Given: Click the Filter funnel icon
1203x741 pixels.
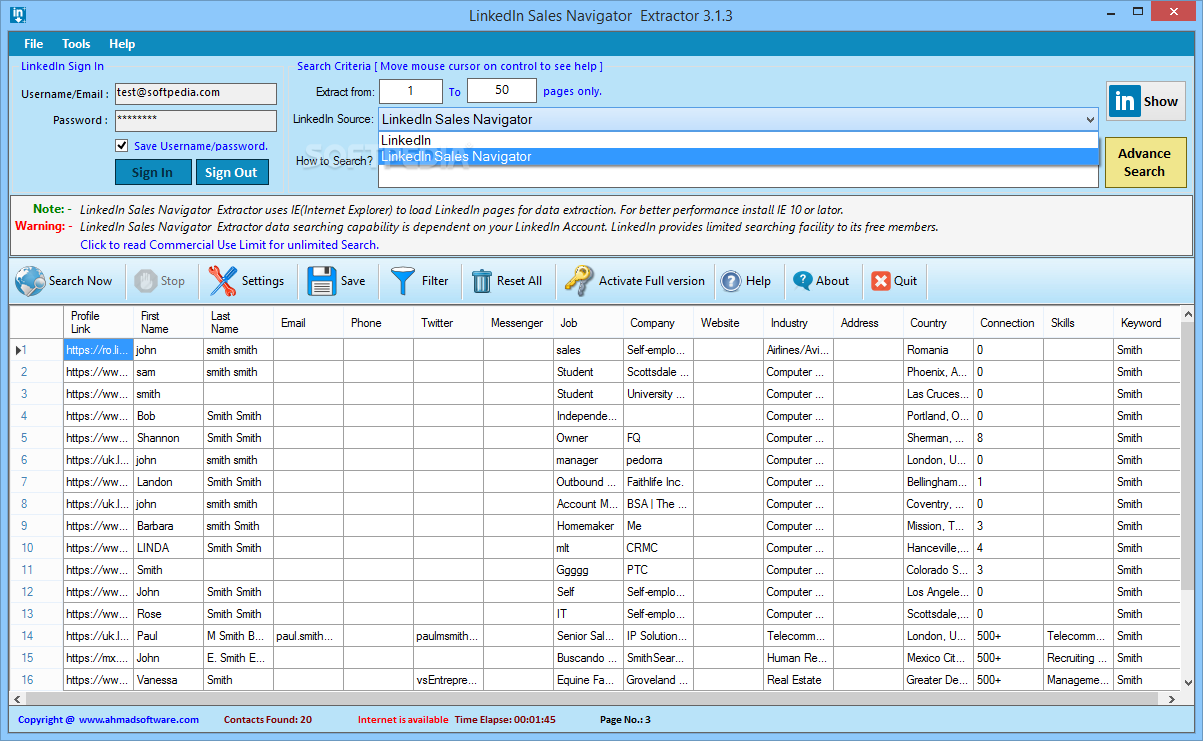Looking at the screenshot, I should 403,281.
